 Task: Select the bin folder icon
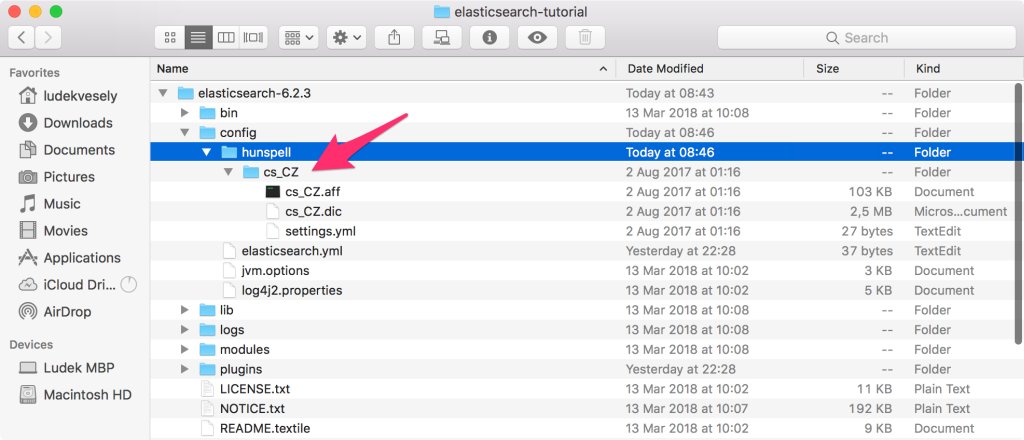(x=208, y=113)
